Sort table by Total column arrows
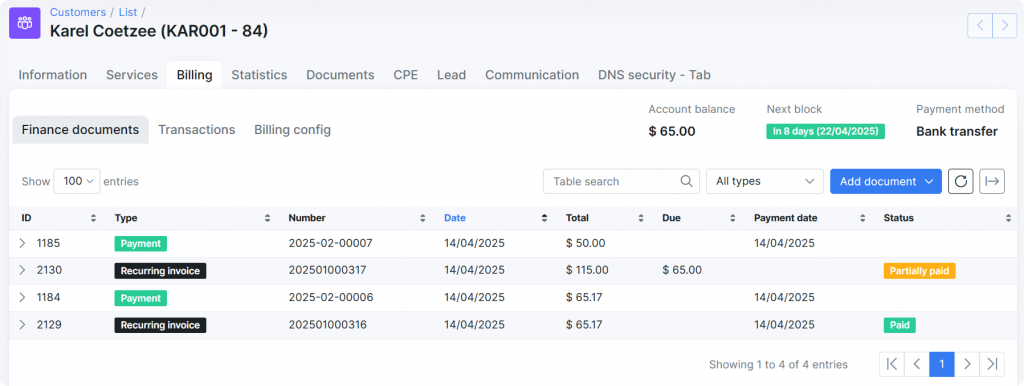 click(x=641, y=218)
